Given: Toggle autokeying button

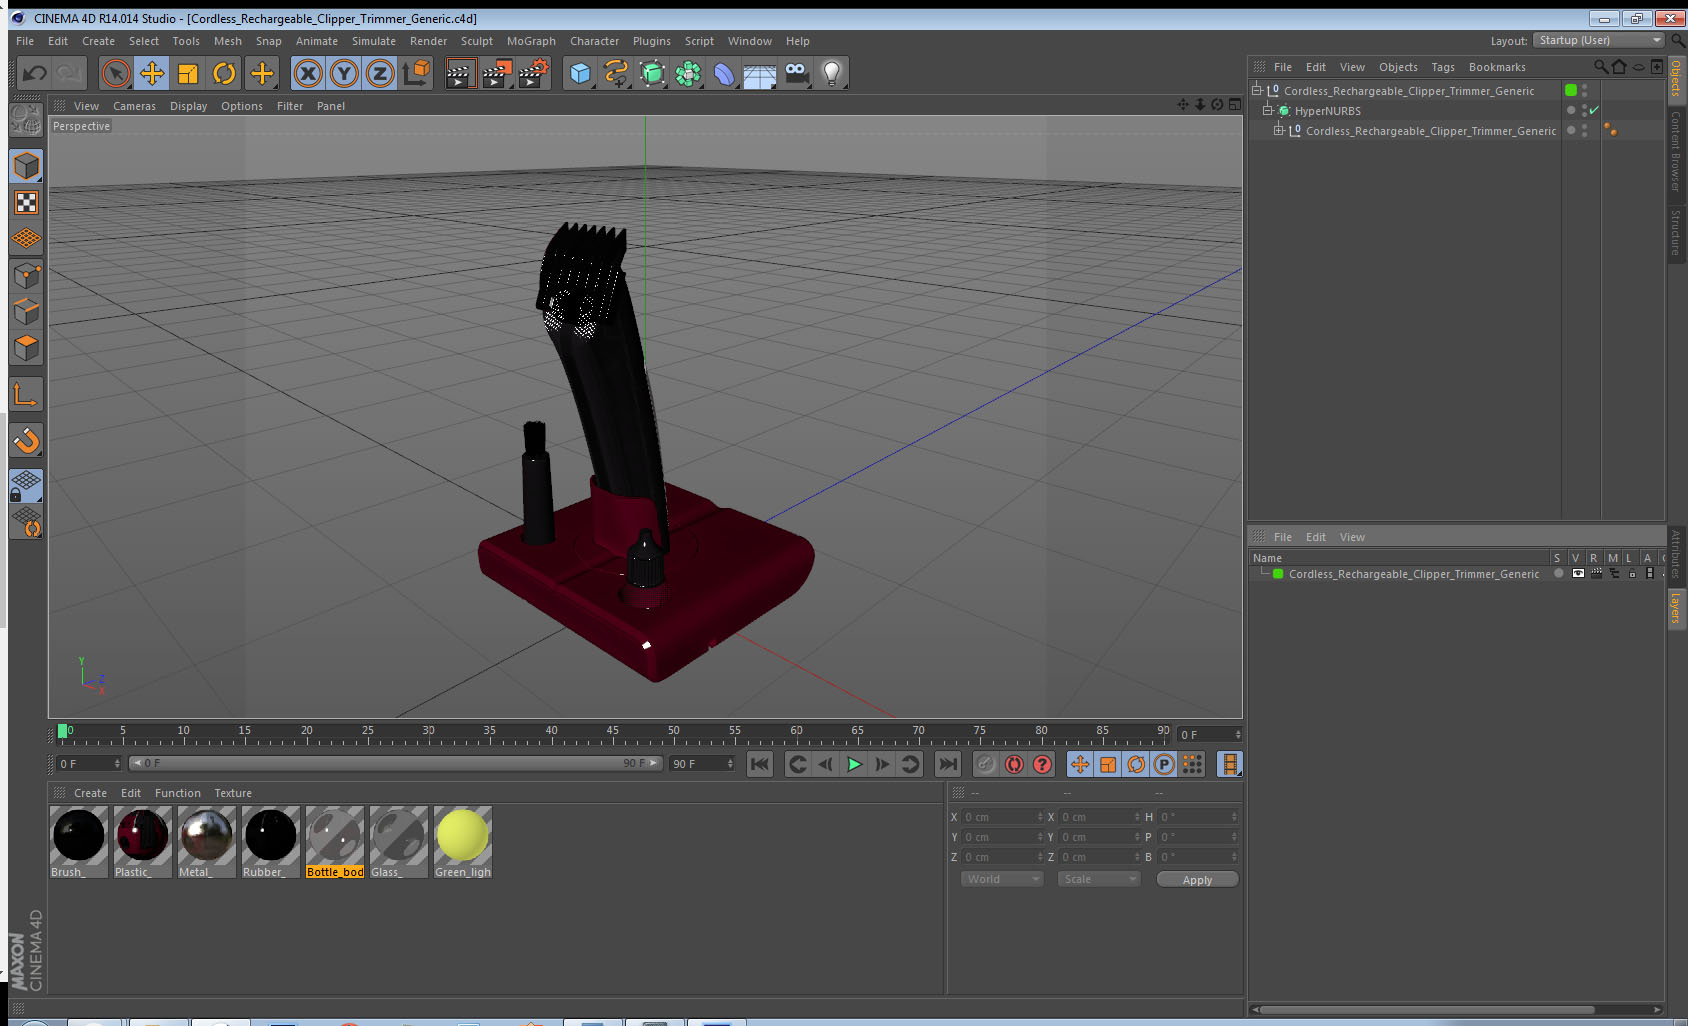Looking at the screenshot, I should (1014, 764).
